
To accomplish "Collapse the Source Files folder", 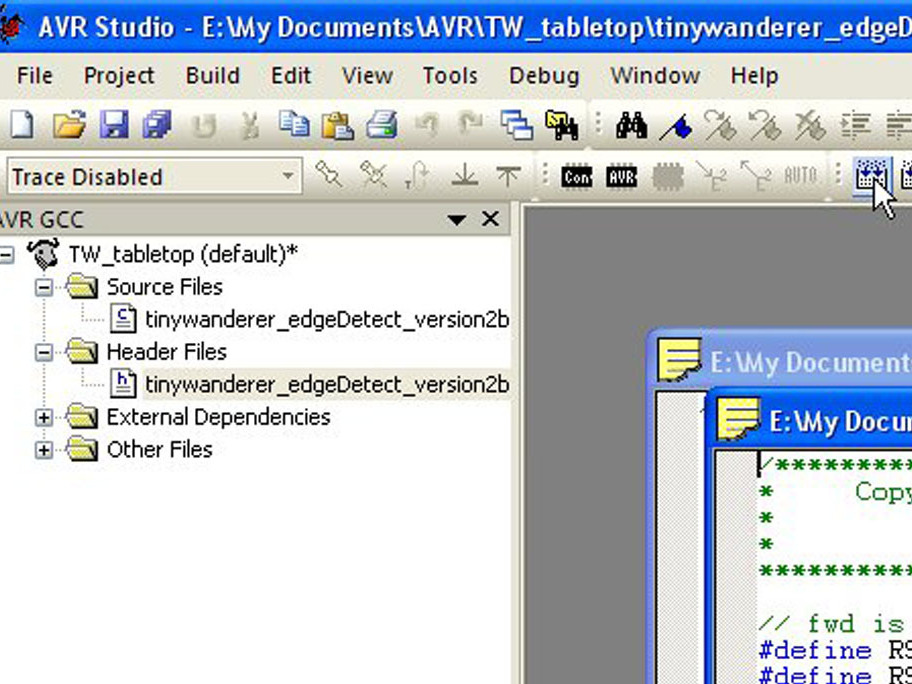I will click(44, 287).
